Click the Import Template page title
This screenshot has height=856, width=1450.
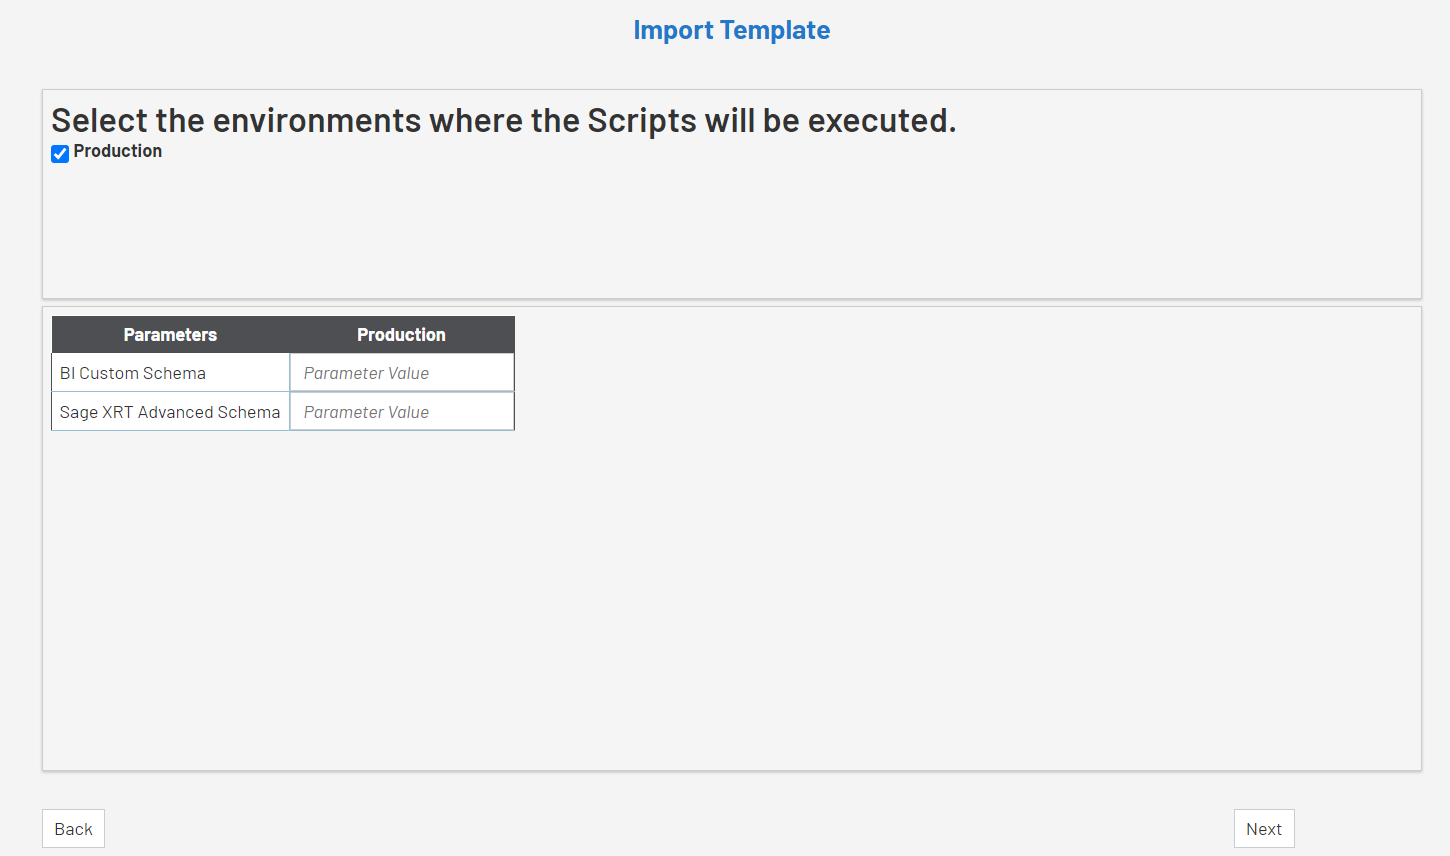(731, 30)
